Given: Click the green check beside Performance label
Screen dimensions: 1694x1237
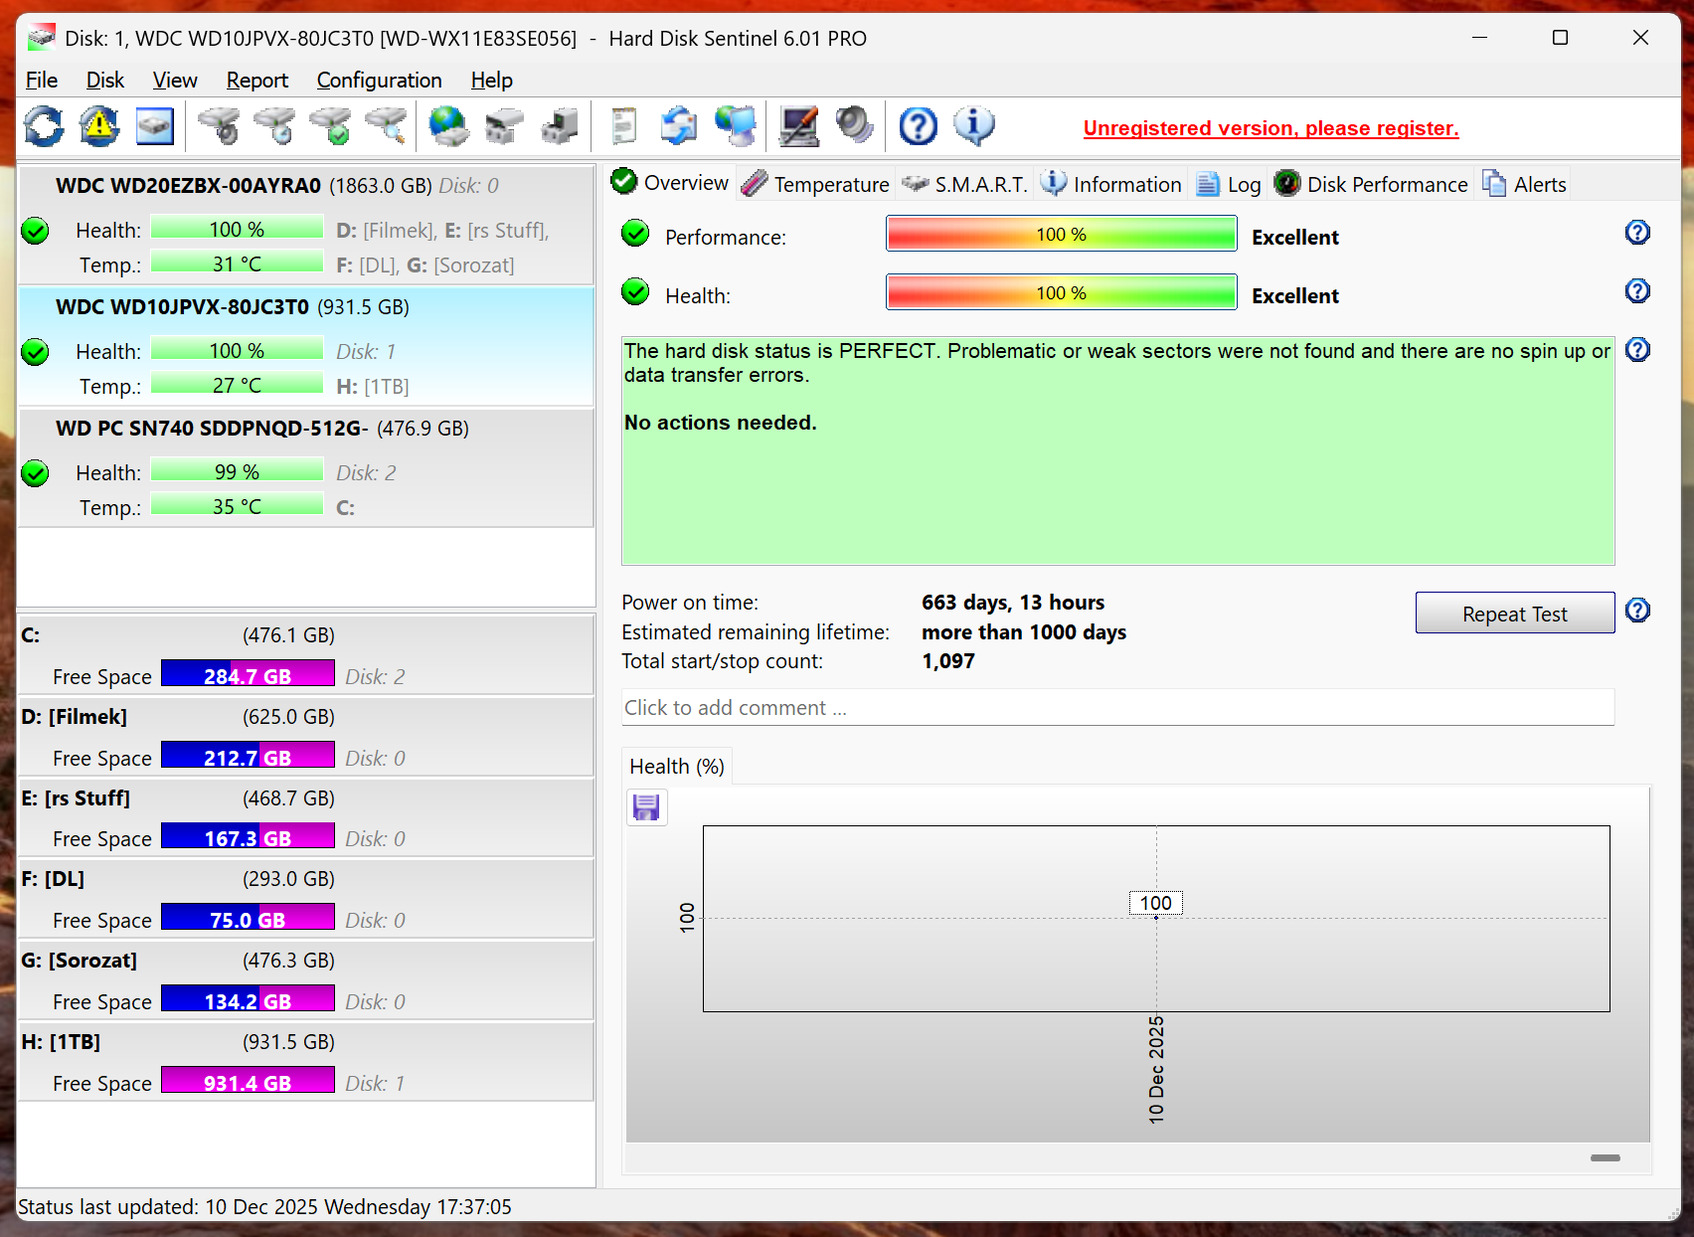Looking at the screenshot, I should coord(635,234).
